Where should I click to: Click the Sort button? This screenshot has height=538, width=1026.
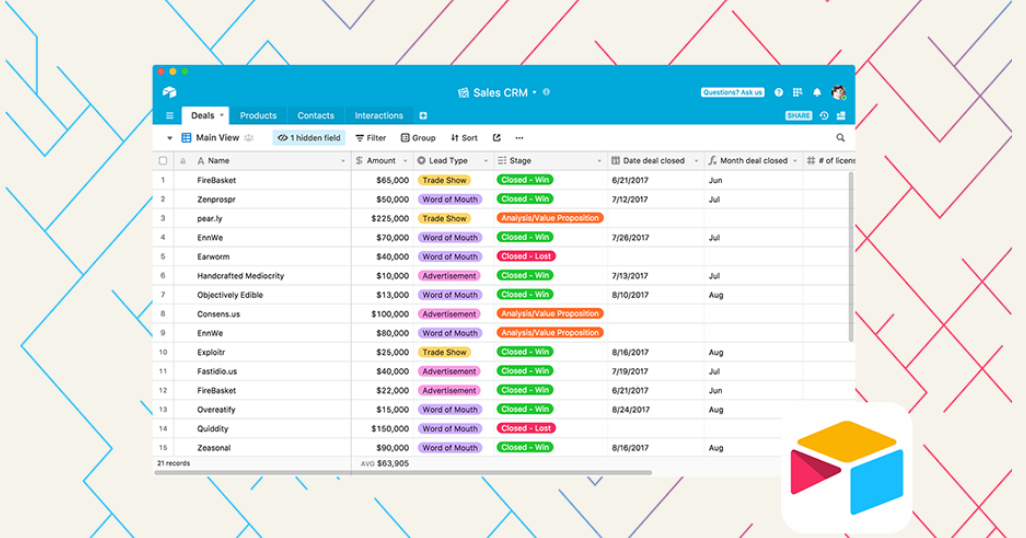pos(464,138)
